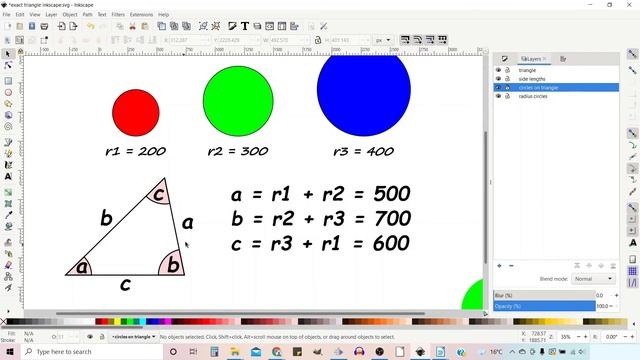Click the Import icon
Image resolution: width=640 pixels, height=360 pixels.
[x=62, y=27]
